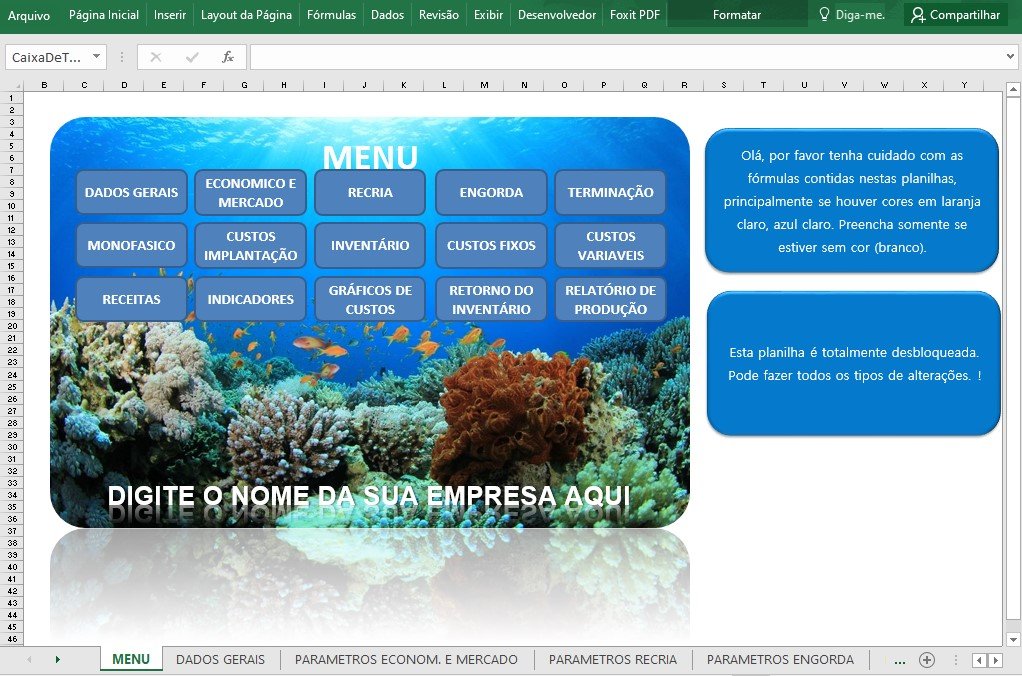Add a new sheet with plus icon

(x=926, y=660)
